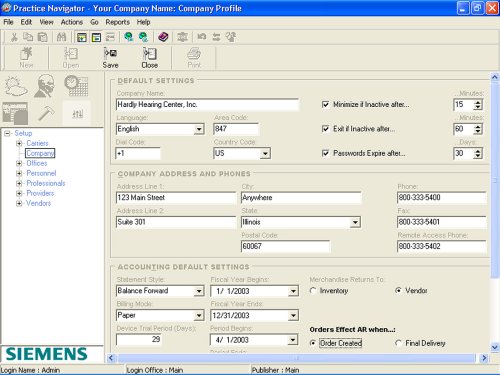The width and height of the screenshot is (500, 375).
Task: Click the purple help book icon
Action: 163,37
